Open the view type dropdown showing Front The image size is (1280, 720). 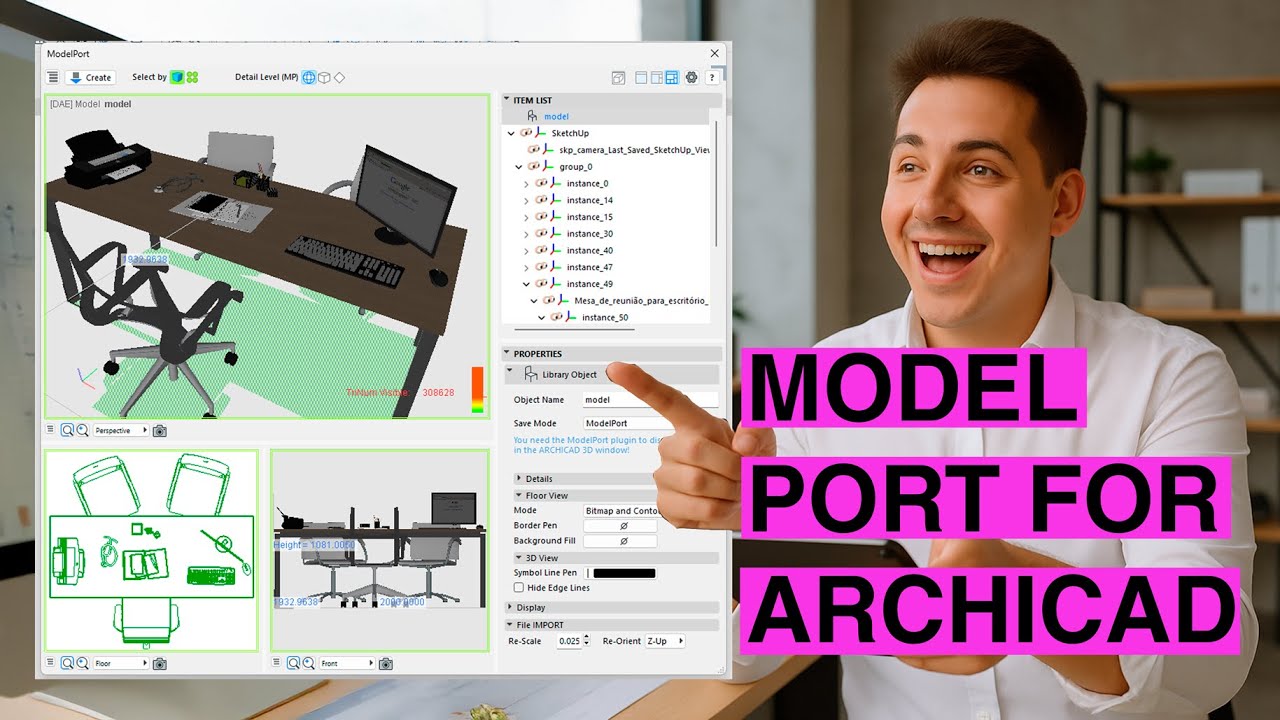tap(347, 663)
